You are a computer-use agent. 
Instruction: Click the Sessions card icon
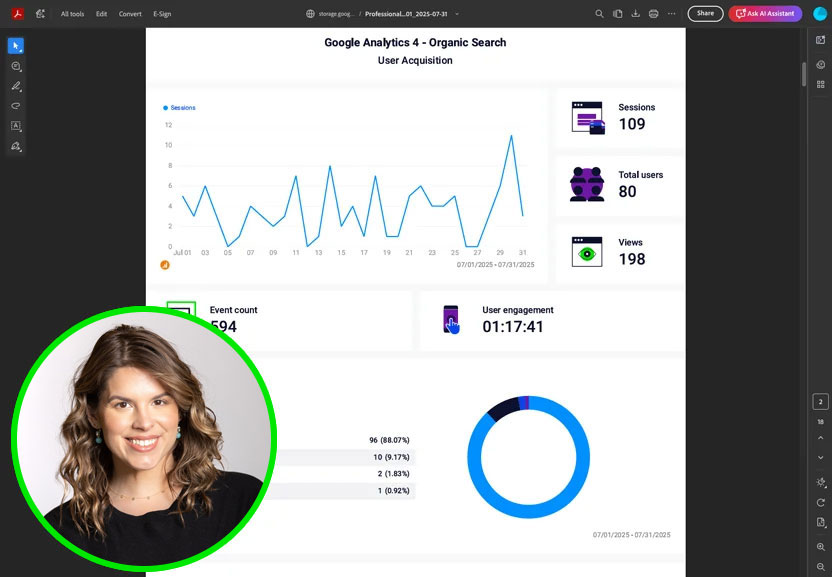point(588,117)
